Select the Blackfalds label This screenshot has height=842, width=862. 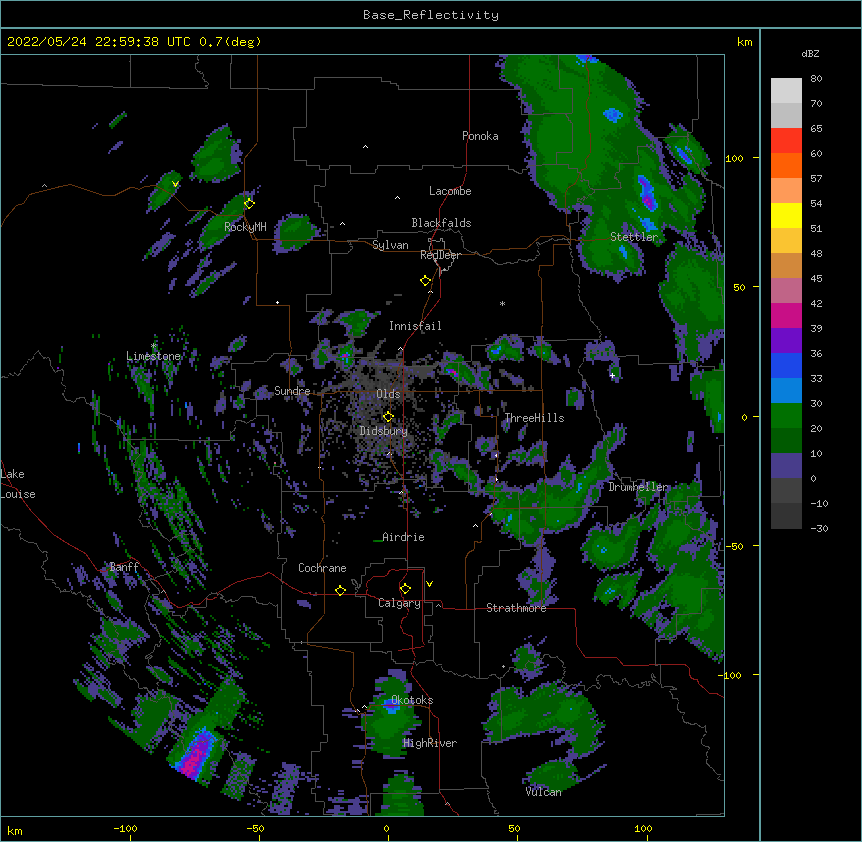(441, 223)
